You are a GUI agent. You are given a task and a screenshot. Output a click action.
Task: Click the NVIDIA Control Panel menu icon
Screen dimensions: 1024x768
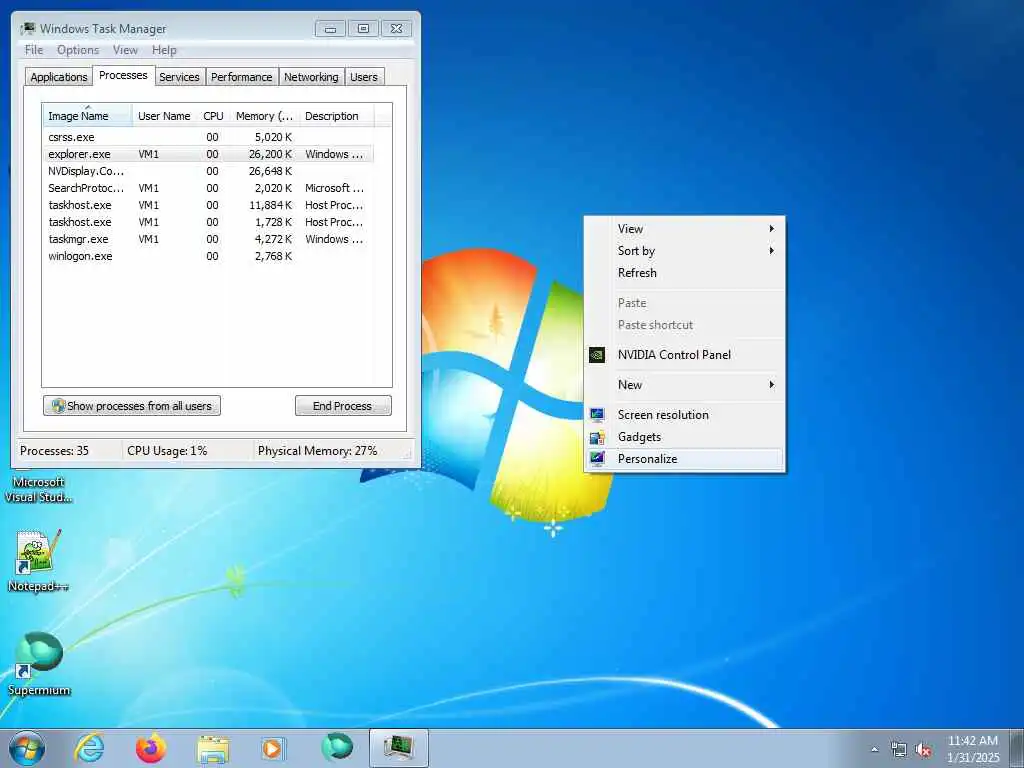coord(597,355)
